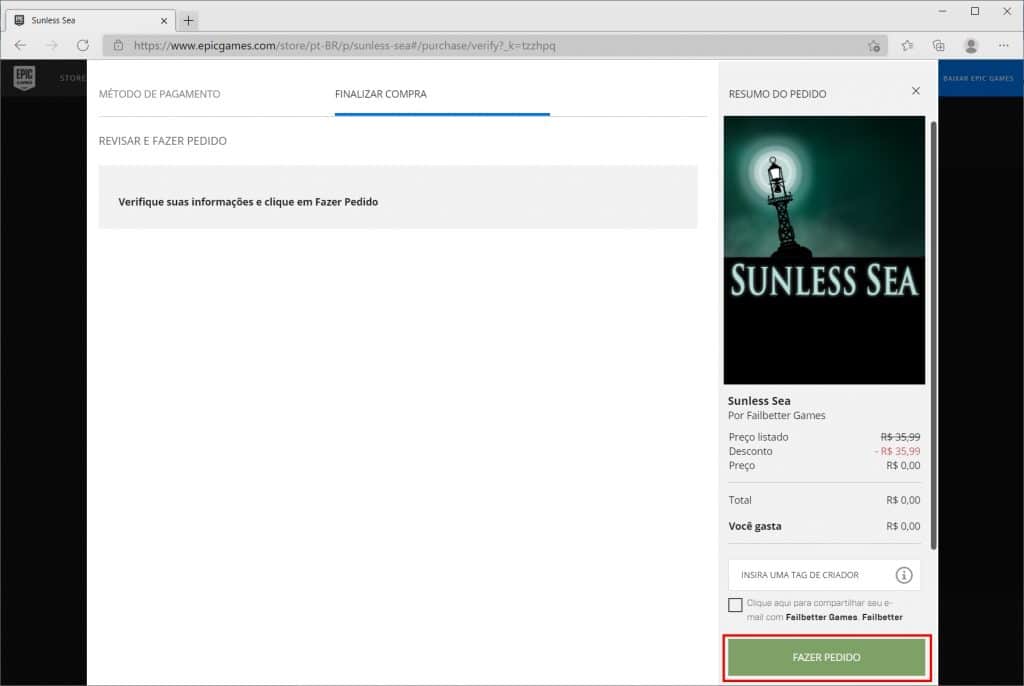
Task: Click the Sunless Sea cover thumbnail
Action: pos(824,250)
